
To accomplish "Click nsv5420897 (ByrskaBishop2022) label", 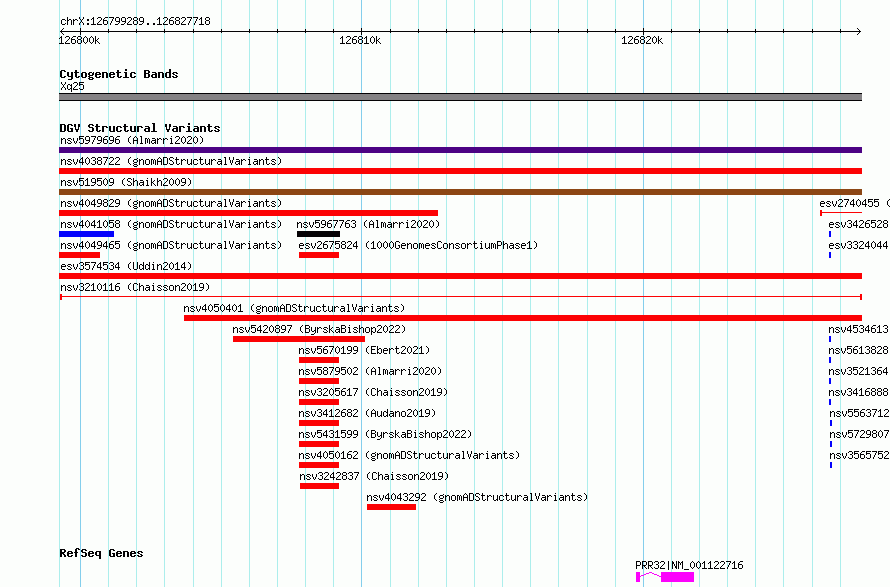I will point(319,329).
